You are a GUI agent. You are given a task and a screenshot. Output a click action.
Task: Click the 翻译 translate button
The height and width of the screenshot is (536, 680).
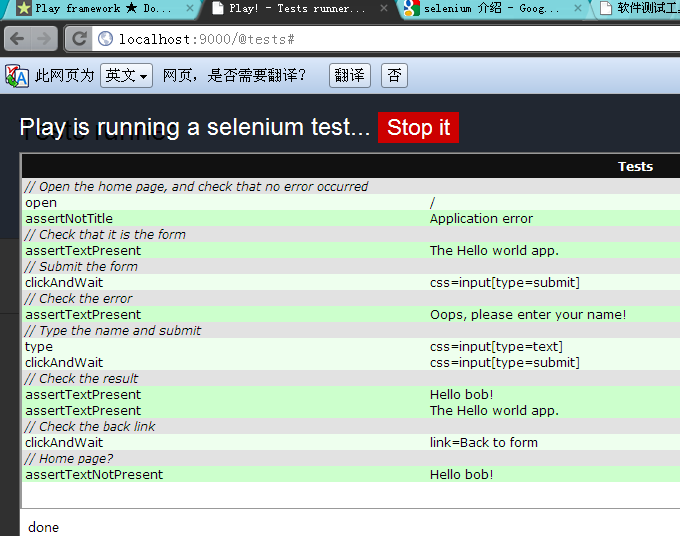350,75
